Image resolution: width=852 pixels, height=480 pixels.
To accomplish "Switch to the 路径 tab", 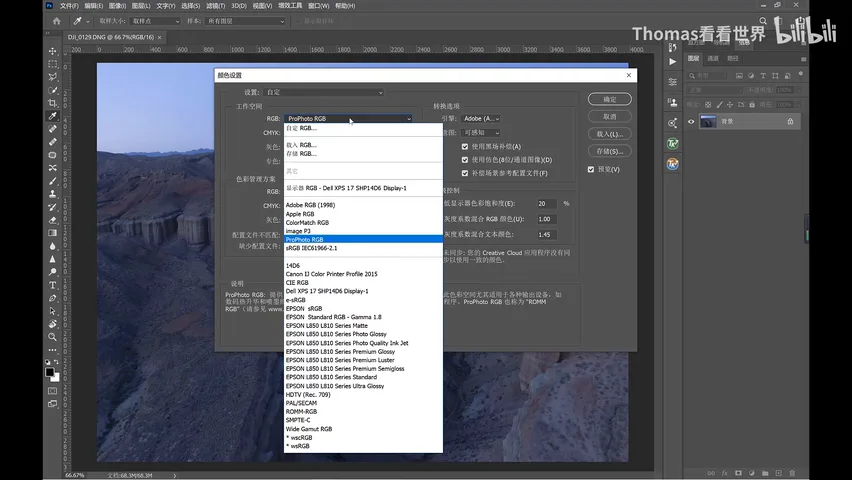I will point(733,59).
